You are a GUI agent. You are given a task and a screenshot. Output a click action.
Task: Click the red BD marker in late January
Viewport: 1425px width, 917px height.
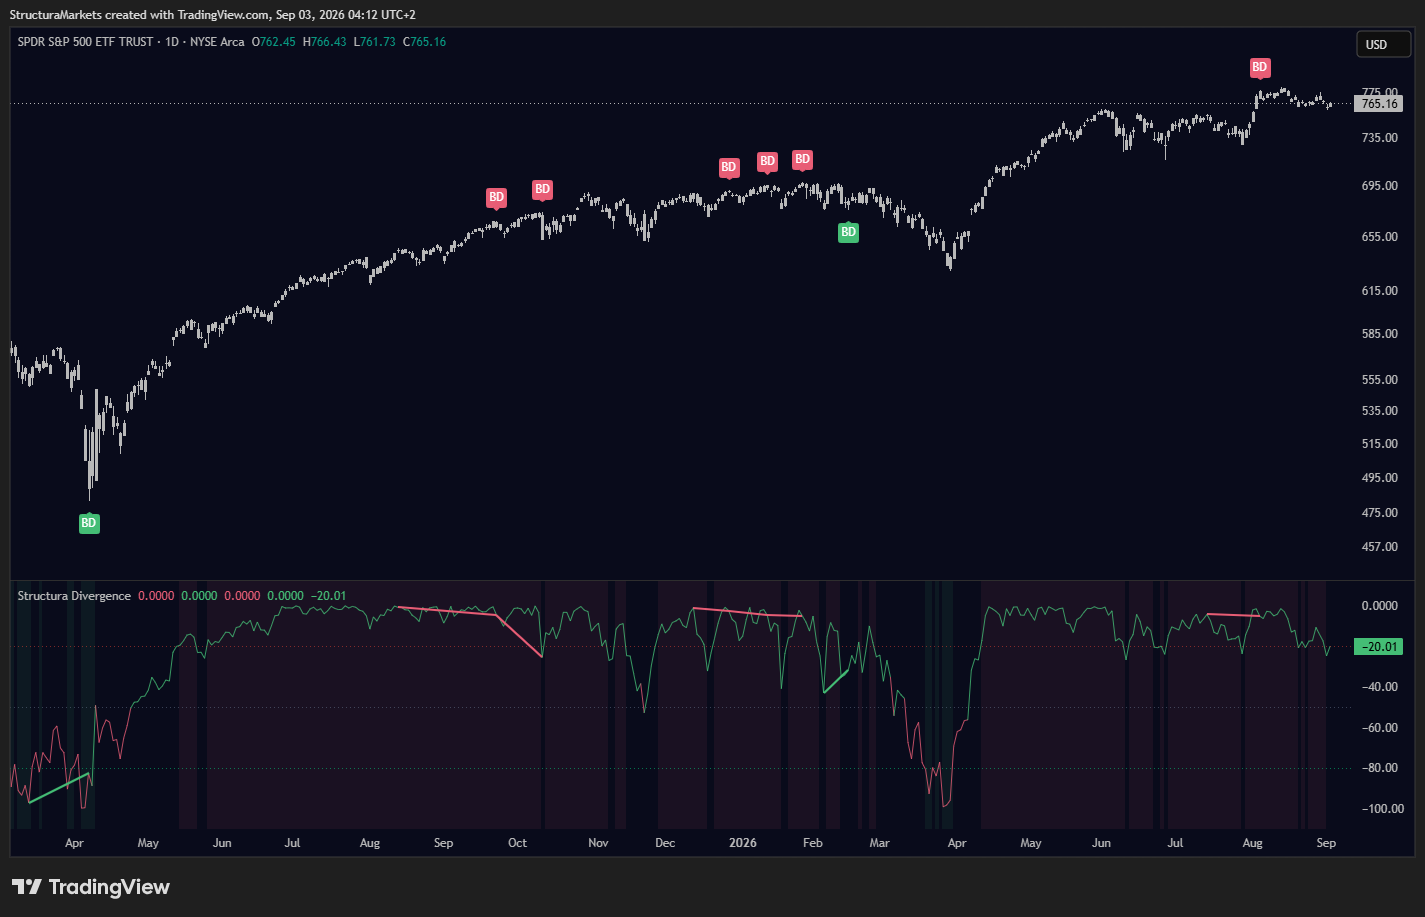(x=802, y=160)
